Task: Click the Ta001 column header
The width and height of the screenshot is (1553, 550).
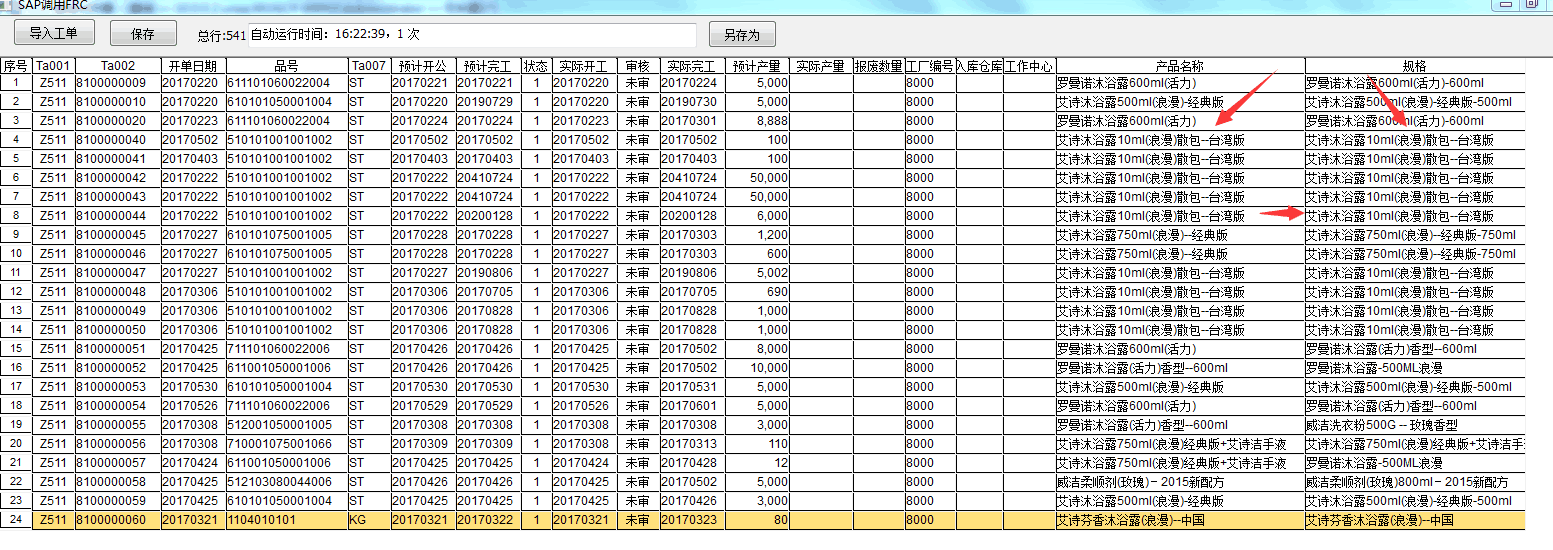Action: (x=54, y=66)
